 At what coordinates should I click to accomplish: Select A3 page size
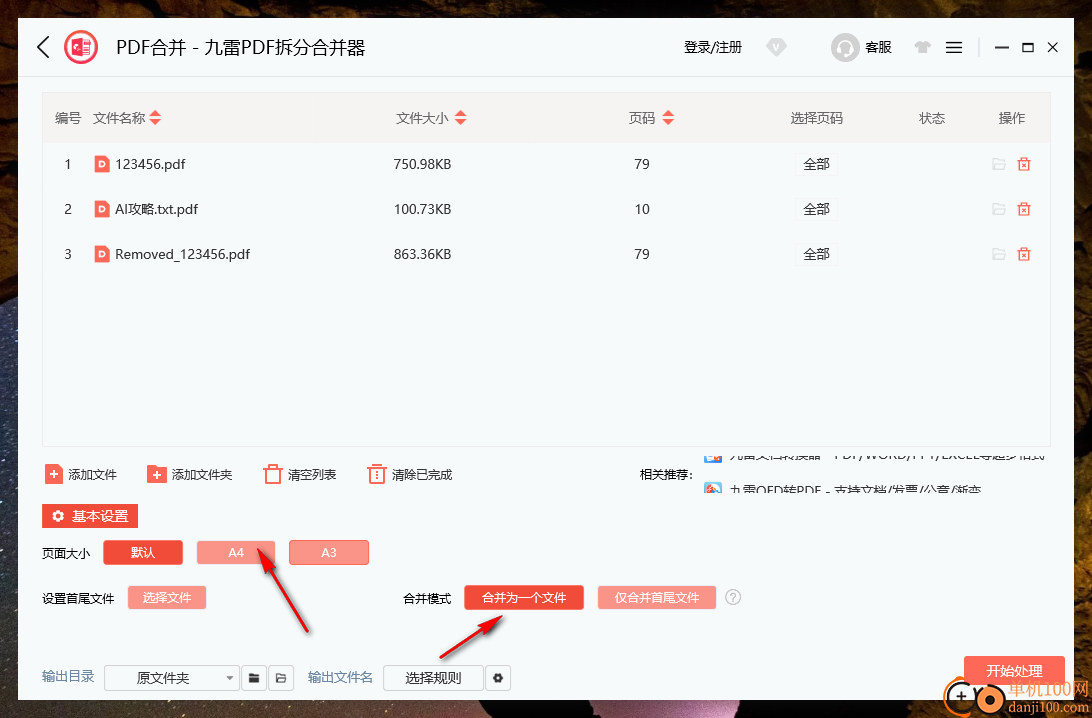[329, 552]
